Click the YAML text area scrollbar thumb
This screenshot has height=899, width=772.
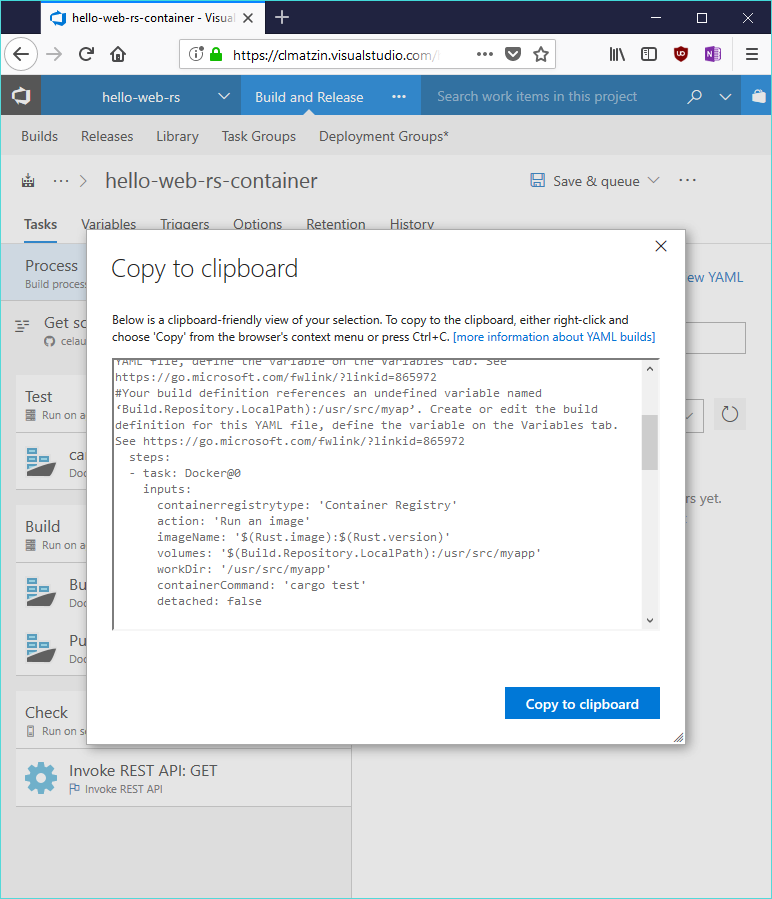tap(650, 442)
